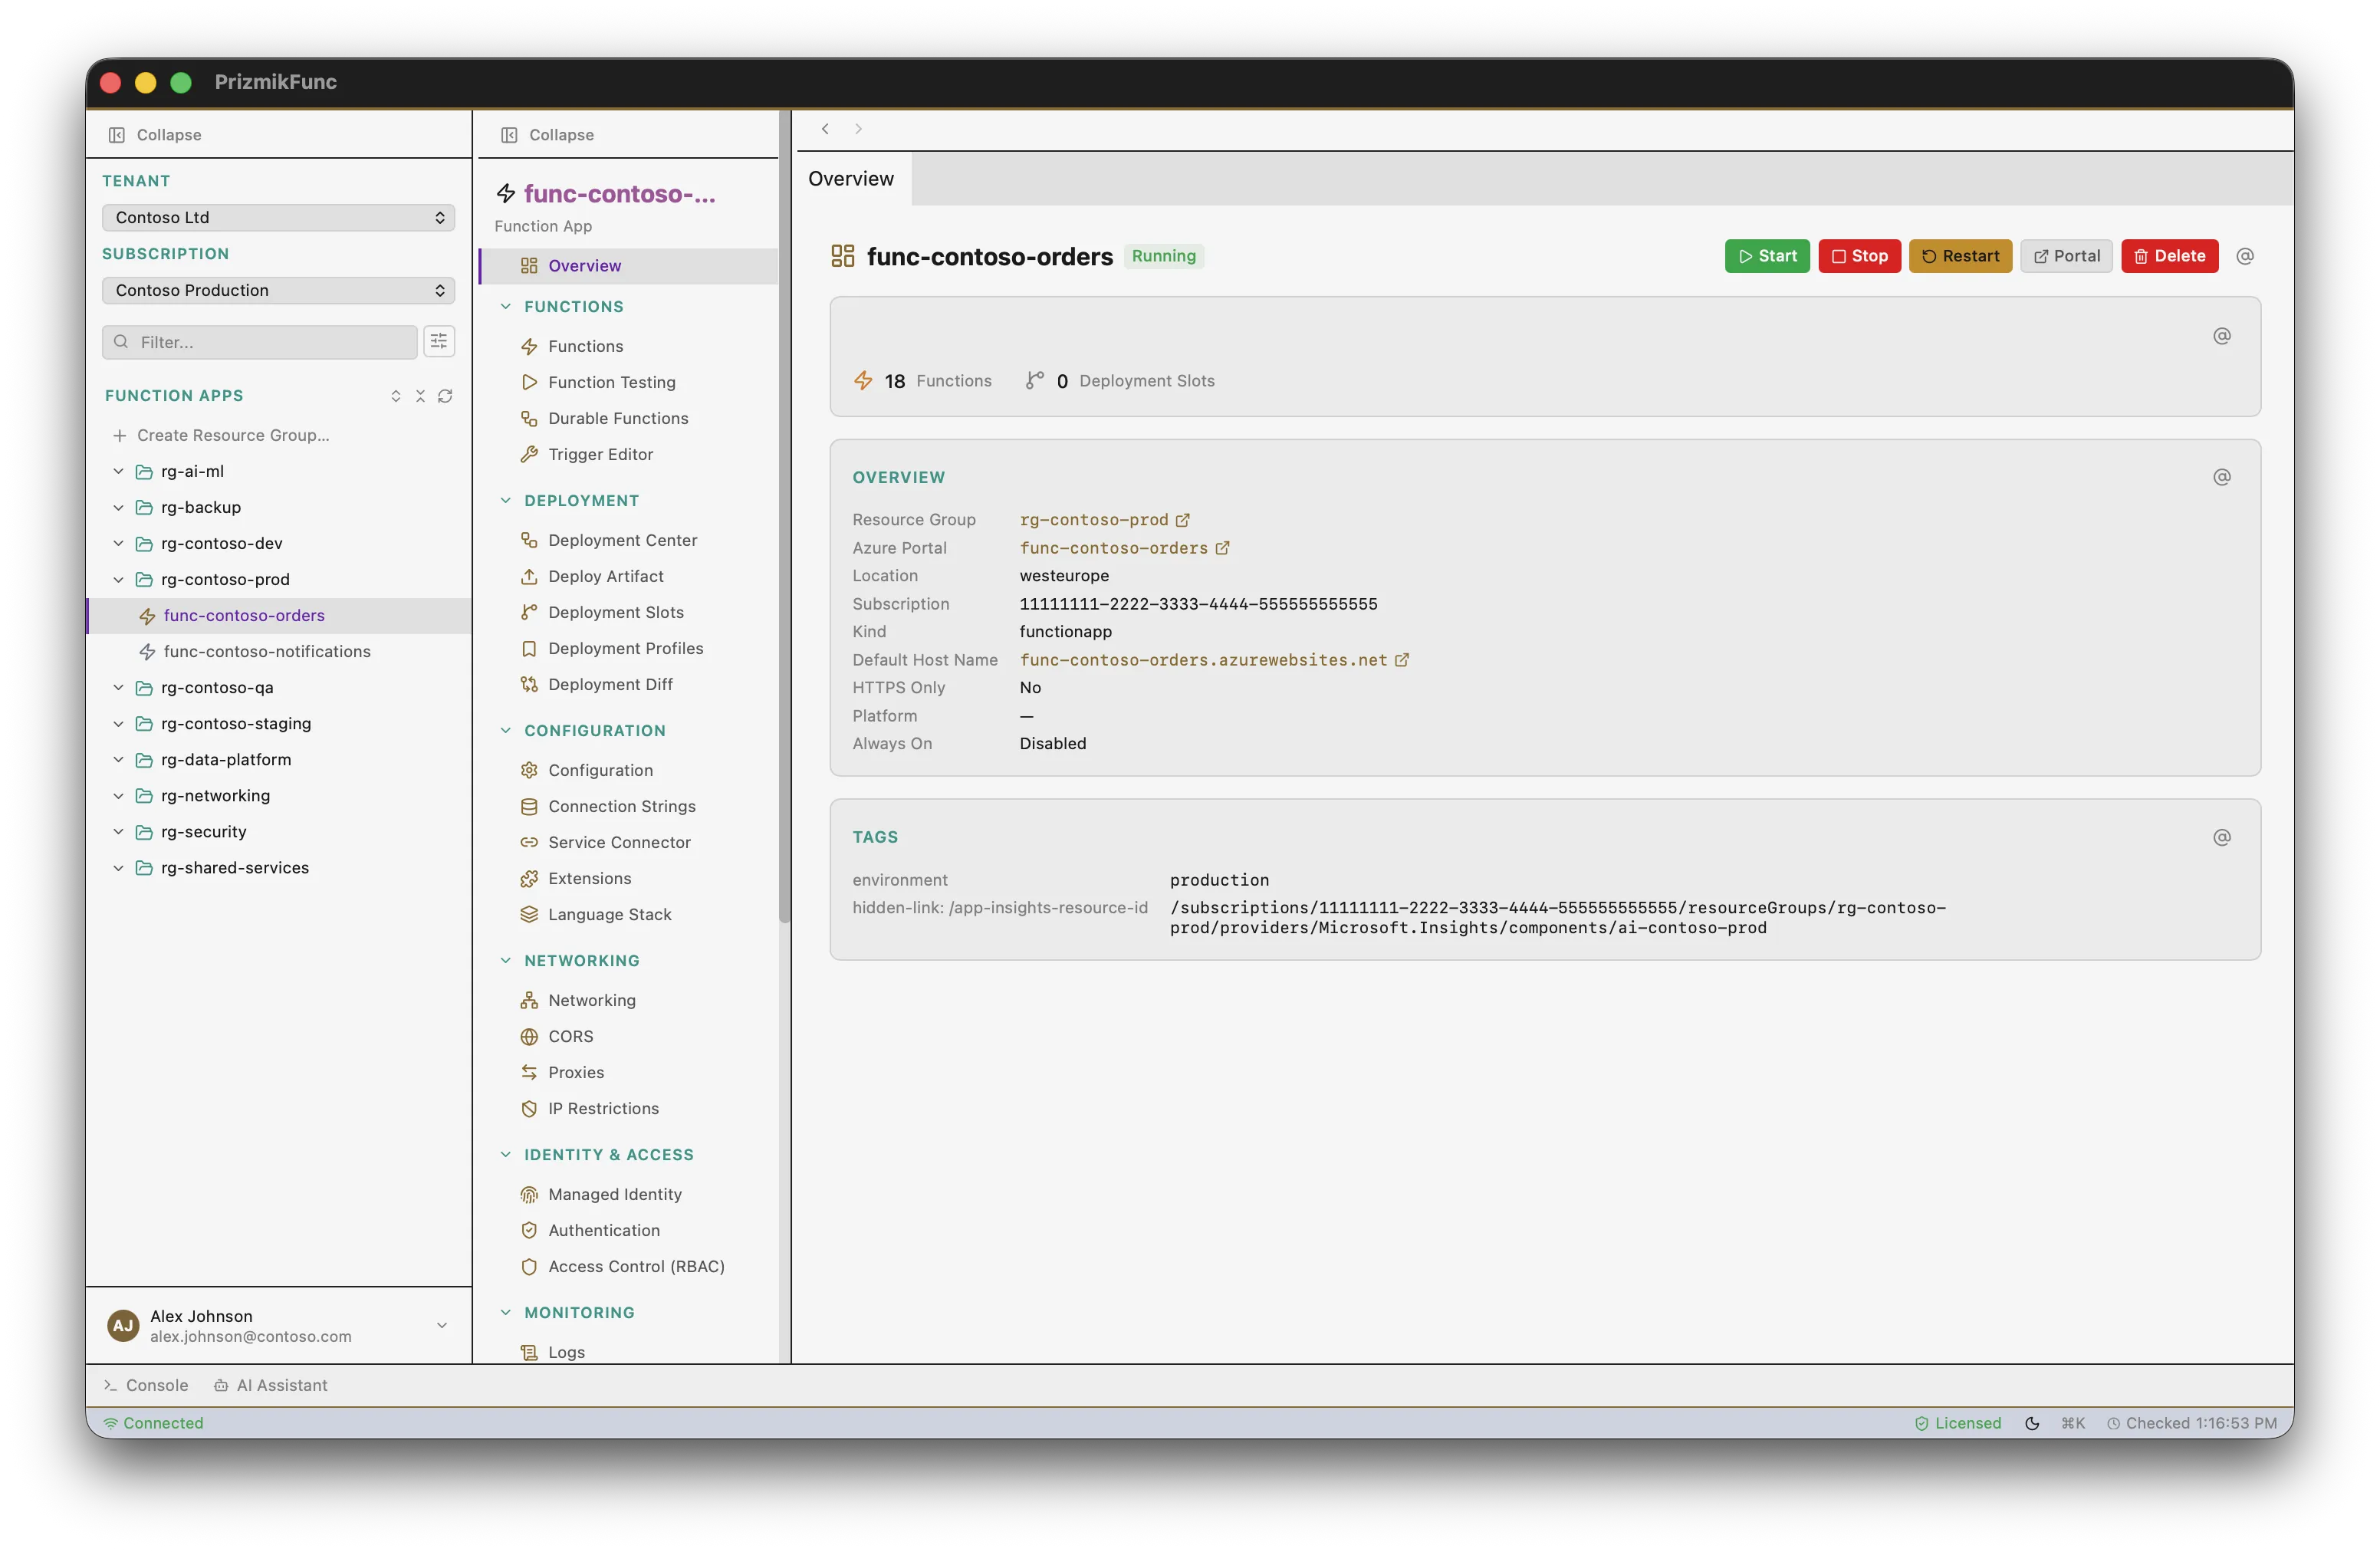The width and height of the screenshot is (2380, 1552).
Task: Refresh the Function Apps list
Action: [x=445, y=396]
